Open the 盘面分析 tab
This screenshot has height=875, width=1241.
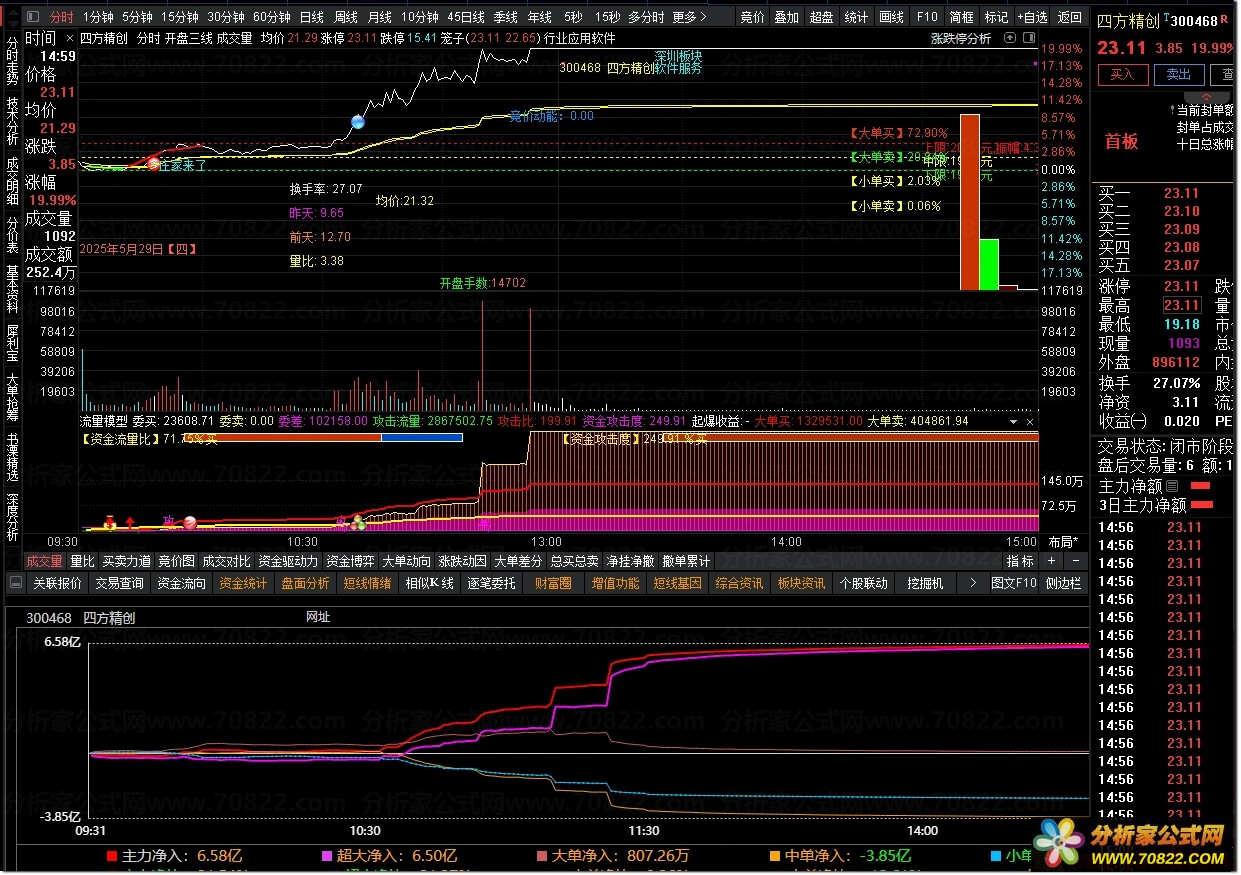(x=305, y=583)
